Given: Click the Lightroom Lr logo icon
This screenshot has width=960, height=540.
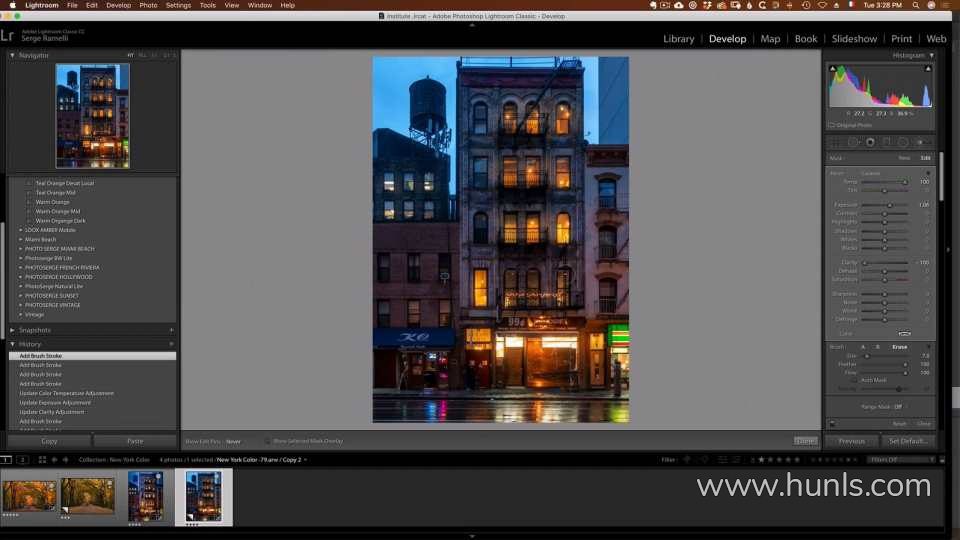Looking at the screenshot, I should point(8,35).
